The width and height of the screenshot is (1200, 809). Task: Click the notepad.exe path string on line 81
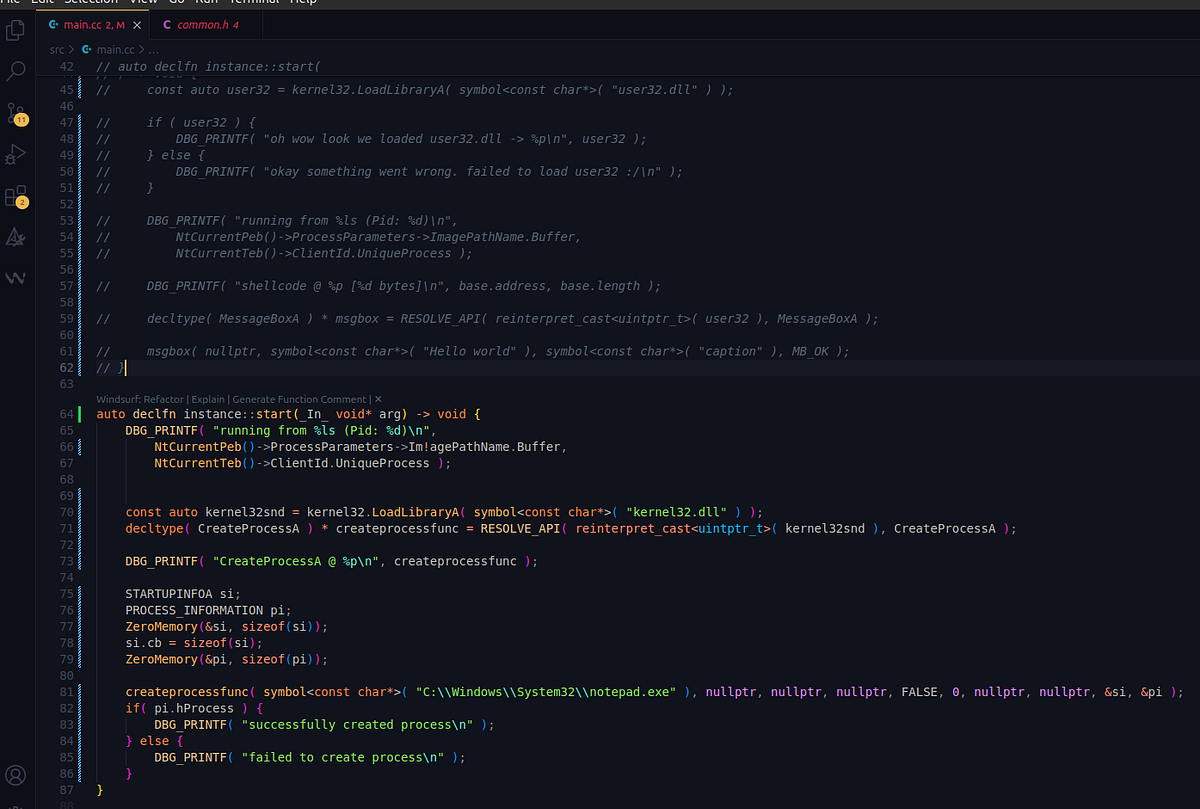(546, 692)
